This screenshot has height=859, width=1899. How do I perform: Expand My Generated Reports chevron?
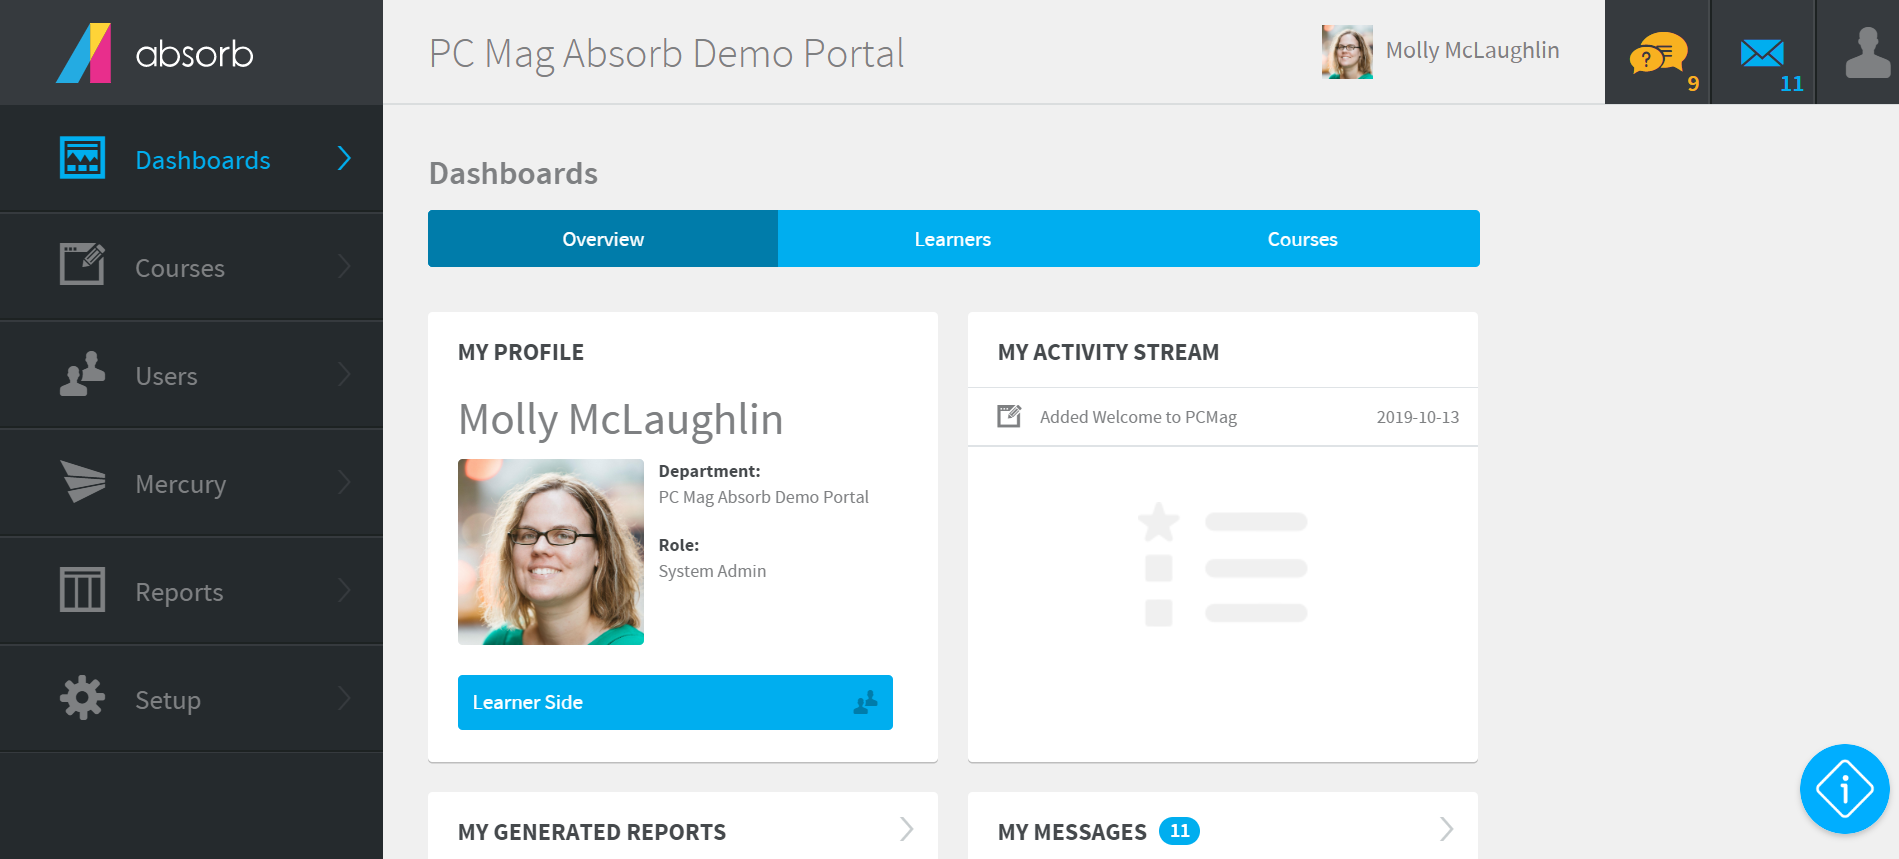906,829
